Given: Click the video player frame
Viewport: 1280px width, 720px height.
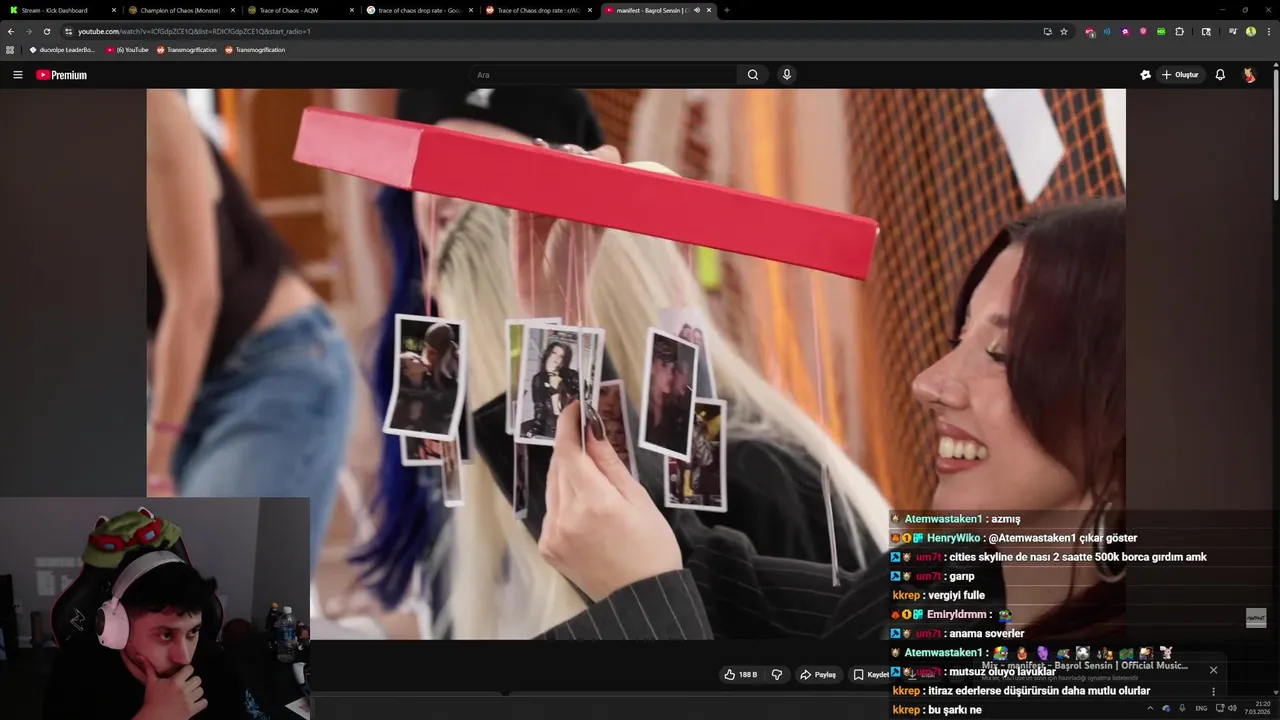Looking at the screenshot, I should pos(636,364).
